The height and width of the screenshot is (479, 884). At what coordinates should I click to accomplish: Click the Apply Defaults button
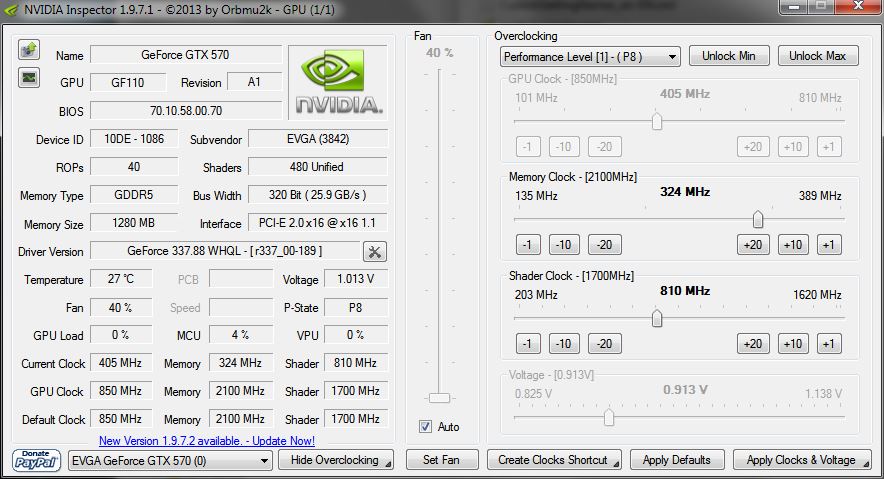click(x=677, y=460)
